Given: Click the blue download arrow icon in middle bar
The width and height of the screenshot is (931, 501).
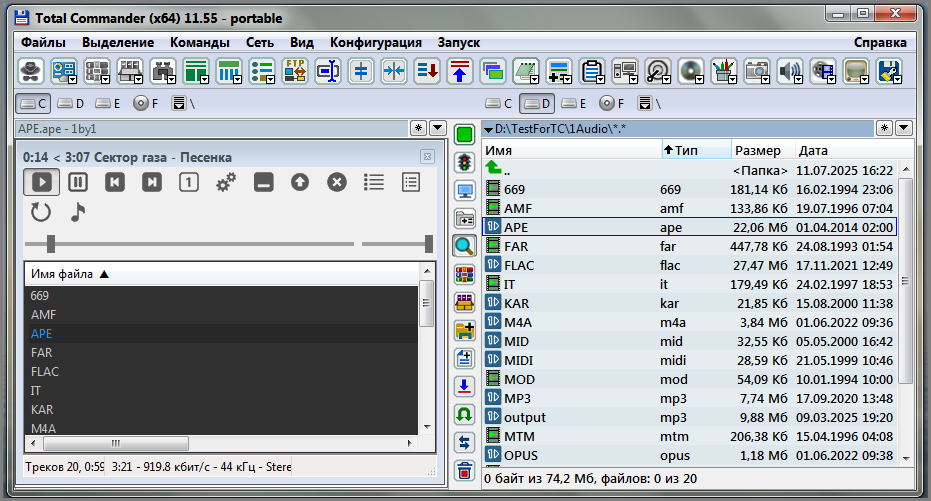Looking at the screenshot, I should click(464, 386).
